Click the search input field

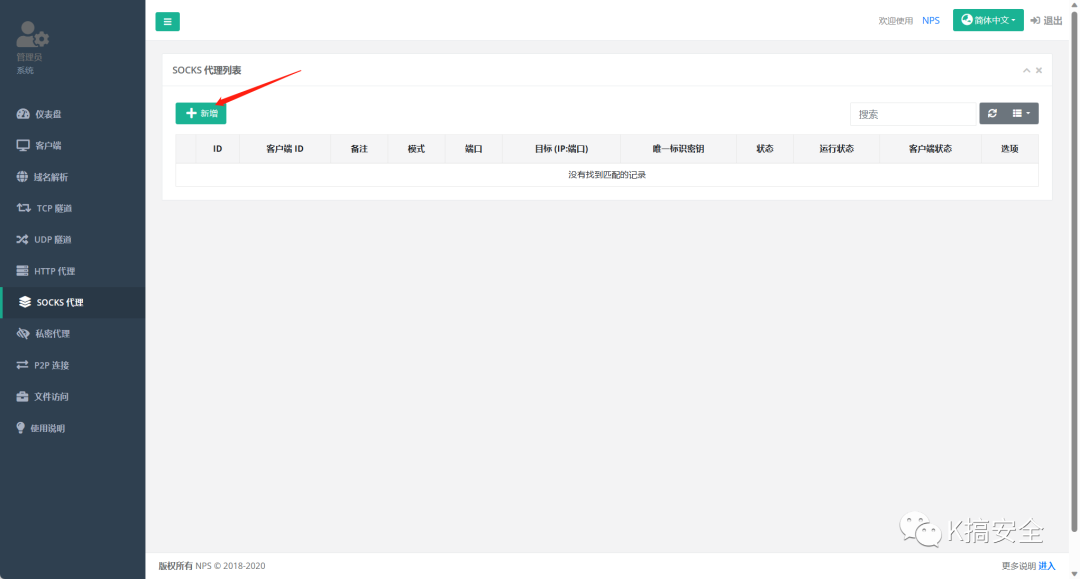913,114
